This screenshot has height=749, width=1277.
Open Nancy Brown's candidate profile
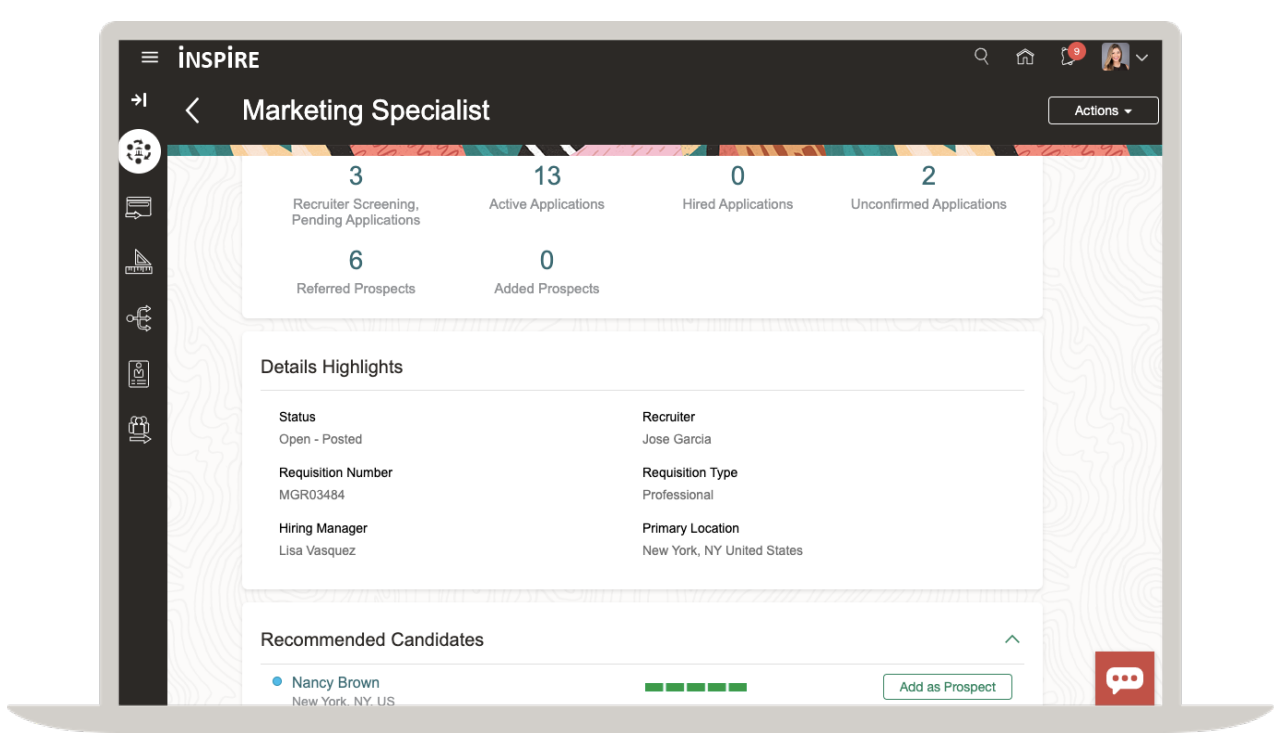click(x=335, y=682)
